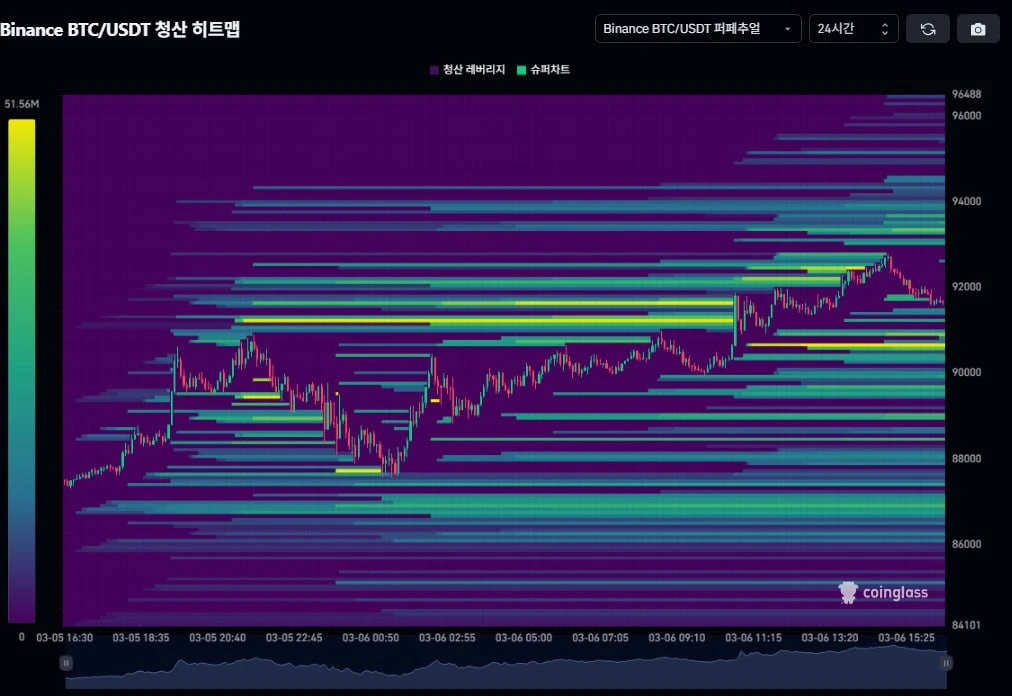Click the 03-06 05:00 time label

point(523,638)
